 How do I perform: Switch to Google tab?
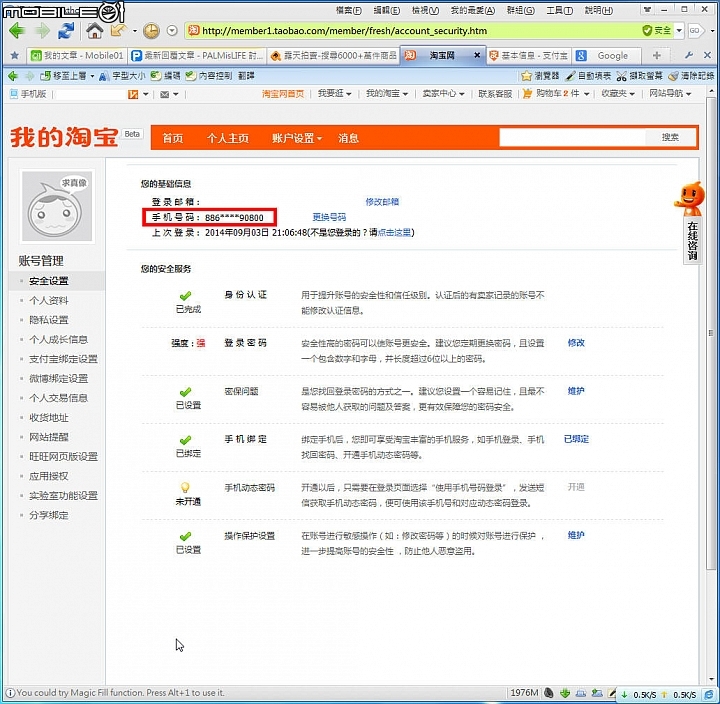click(x=606, y=56)
